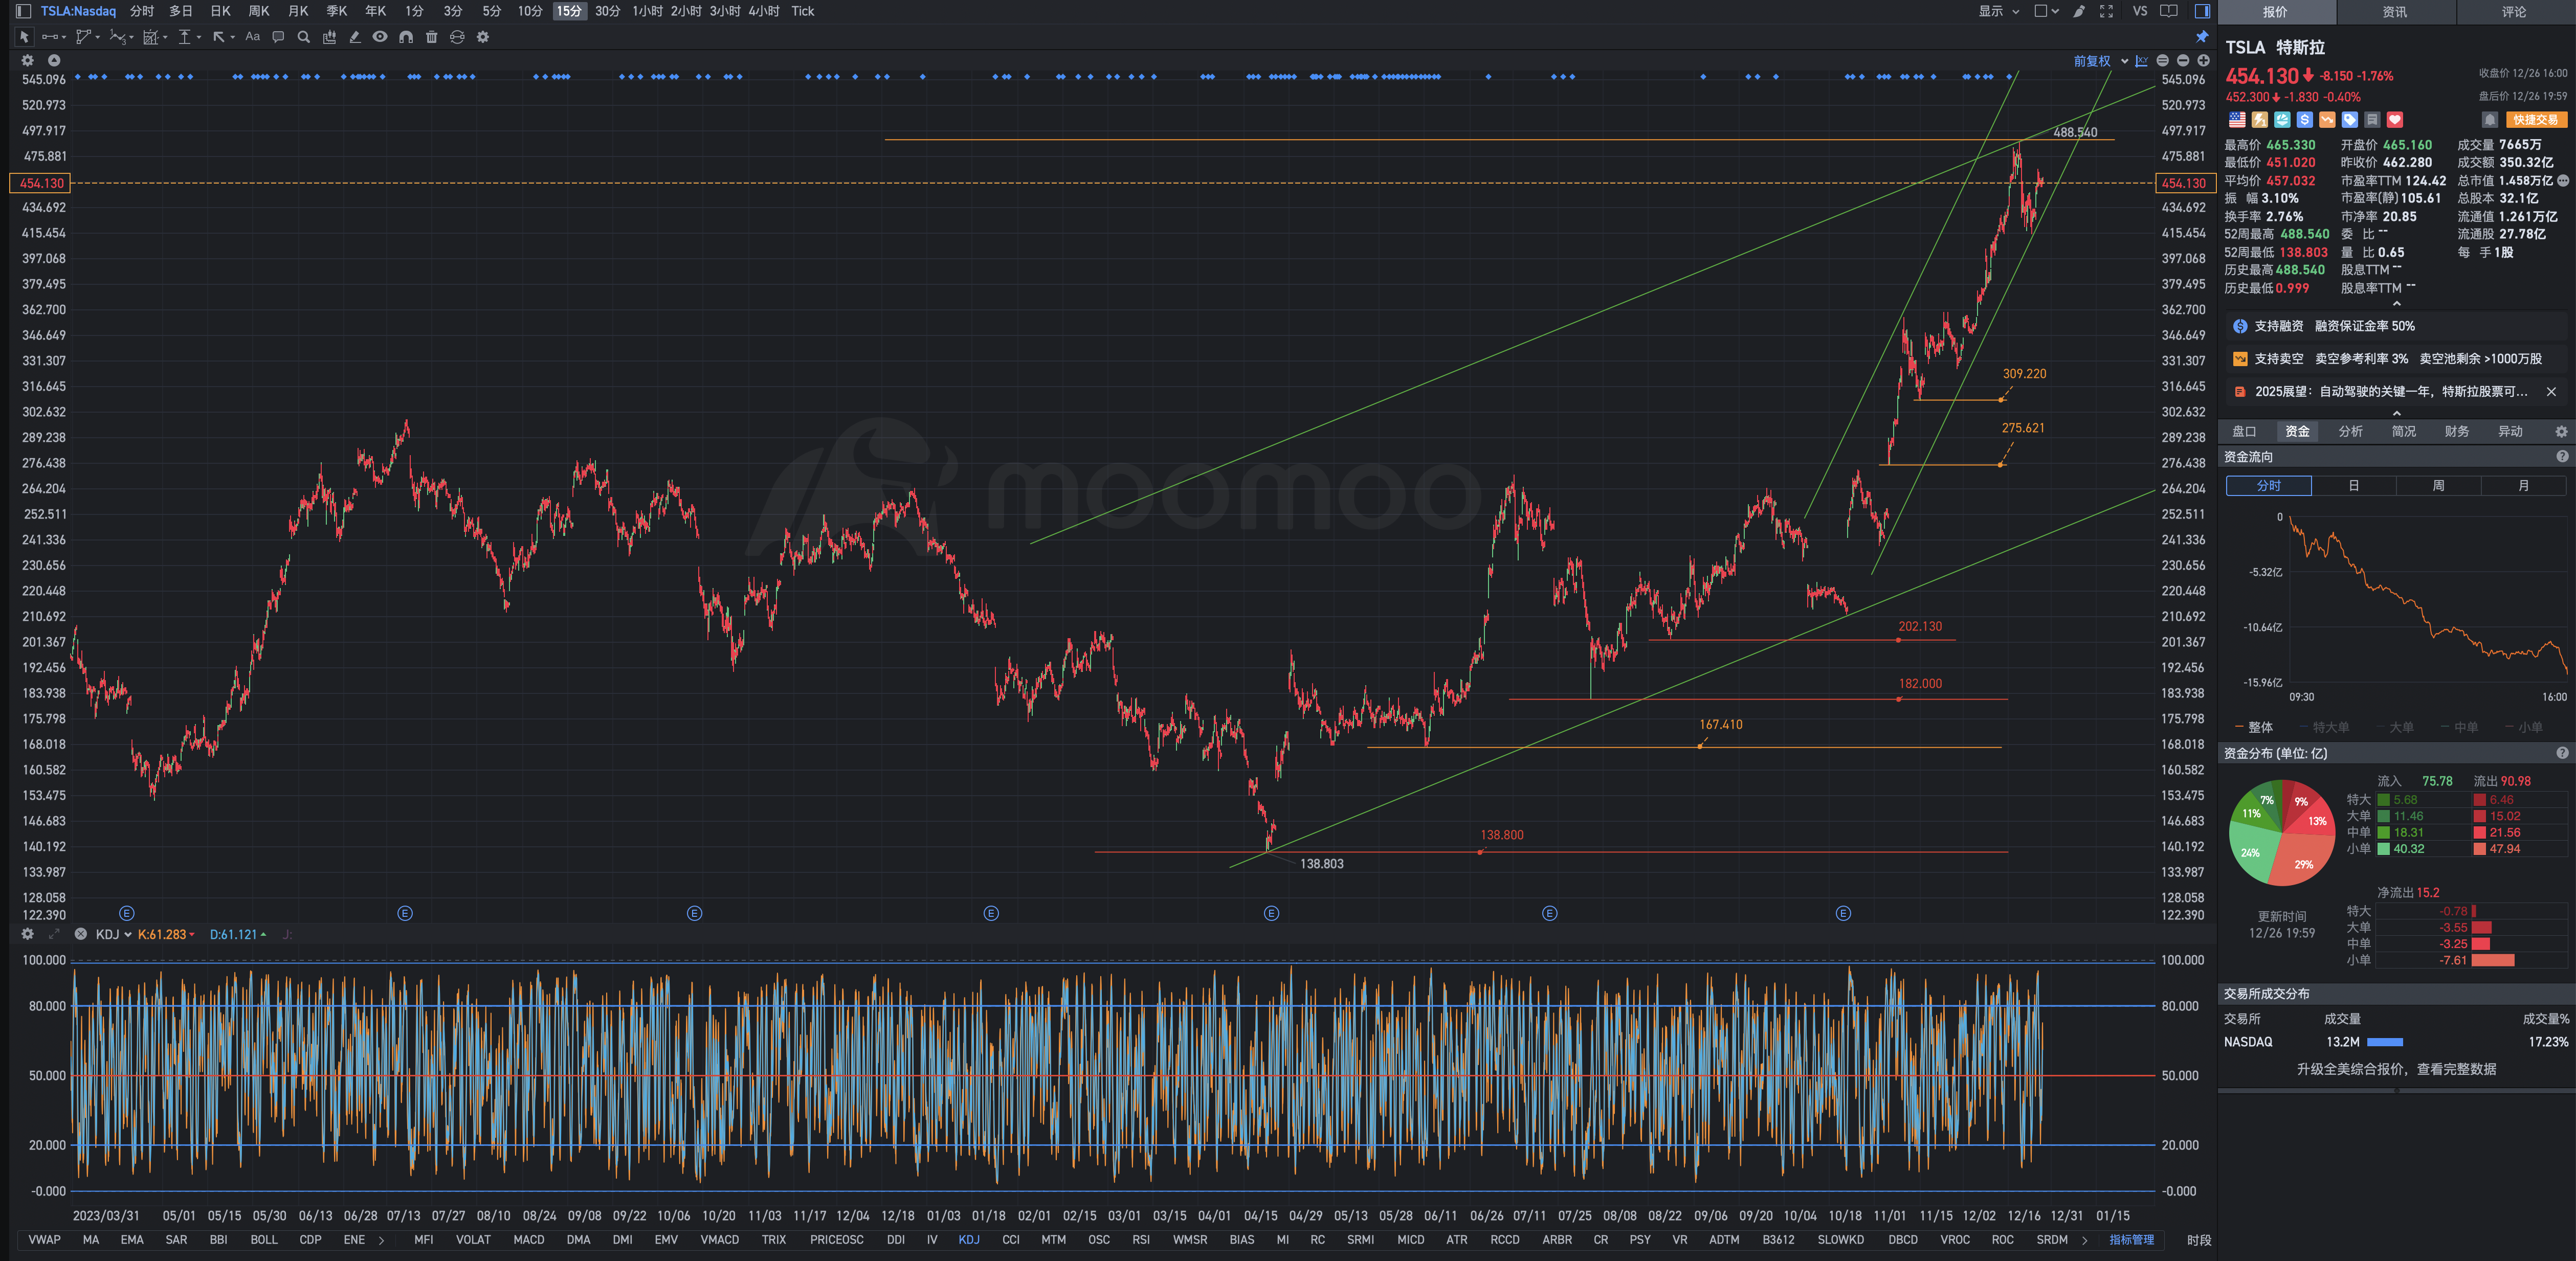This screenshot has width=2576, height=1261.
Task: Open the book tutorial icon
Action: [x=2169, y=11]
